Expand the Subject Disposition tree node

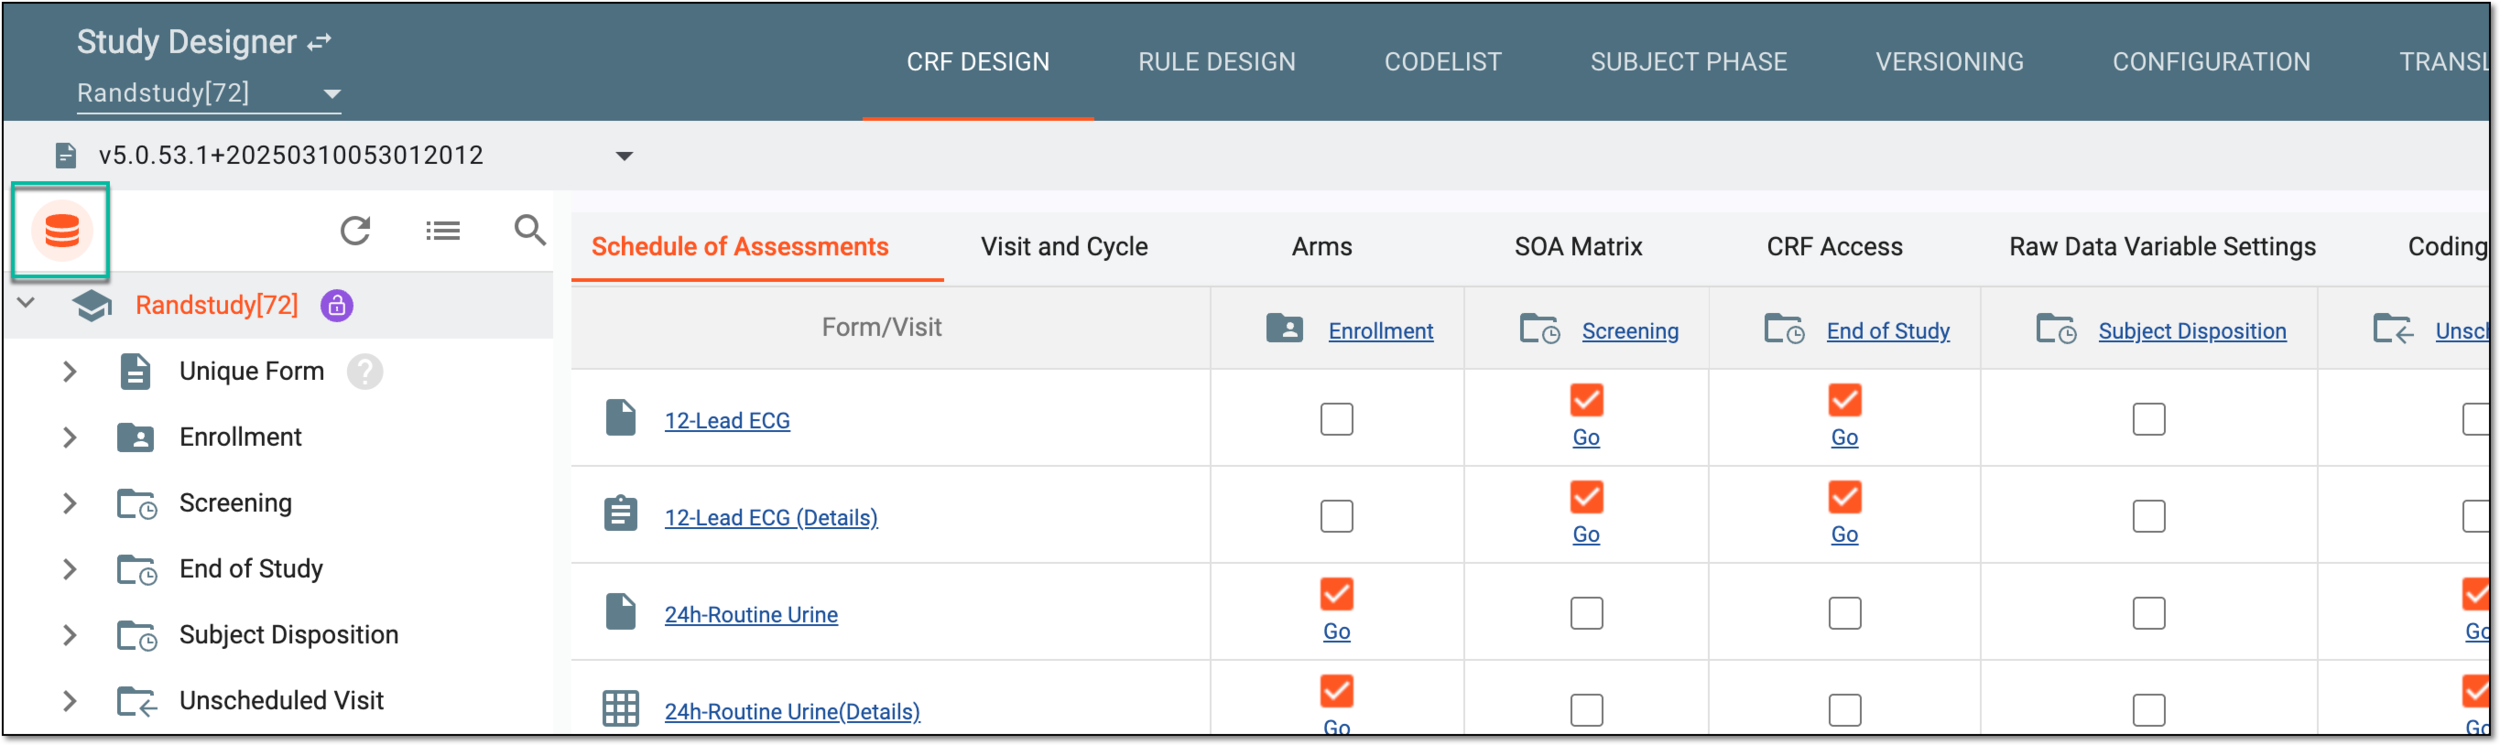[69, 636]
